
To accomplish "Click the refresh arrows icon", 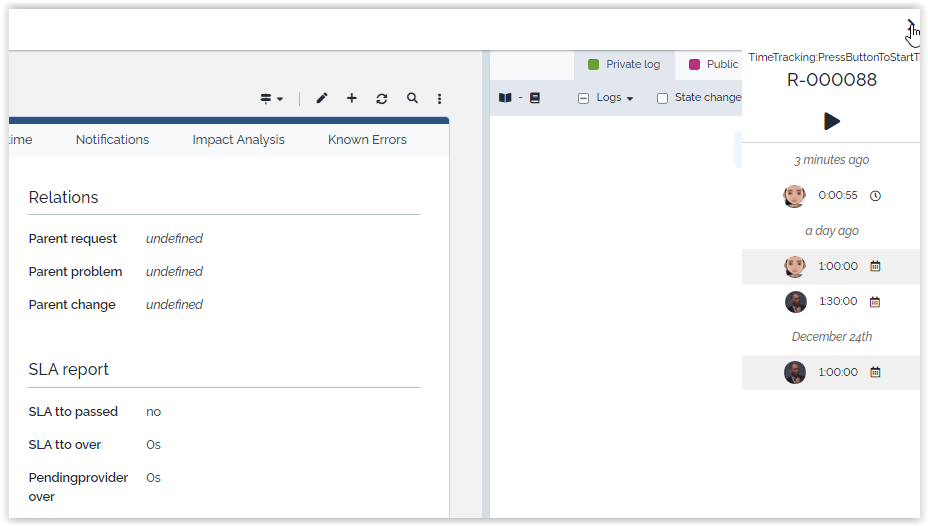I will point(382,98).
